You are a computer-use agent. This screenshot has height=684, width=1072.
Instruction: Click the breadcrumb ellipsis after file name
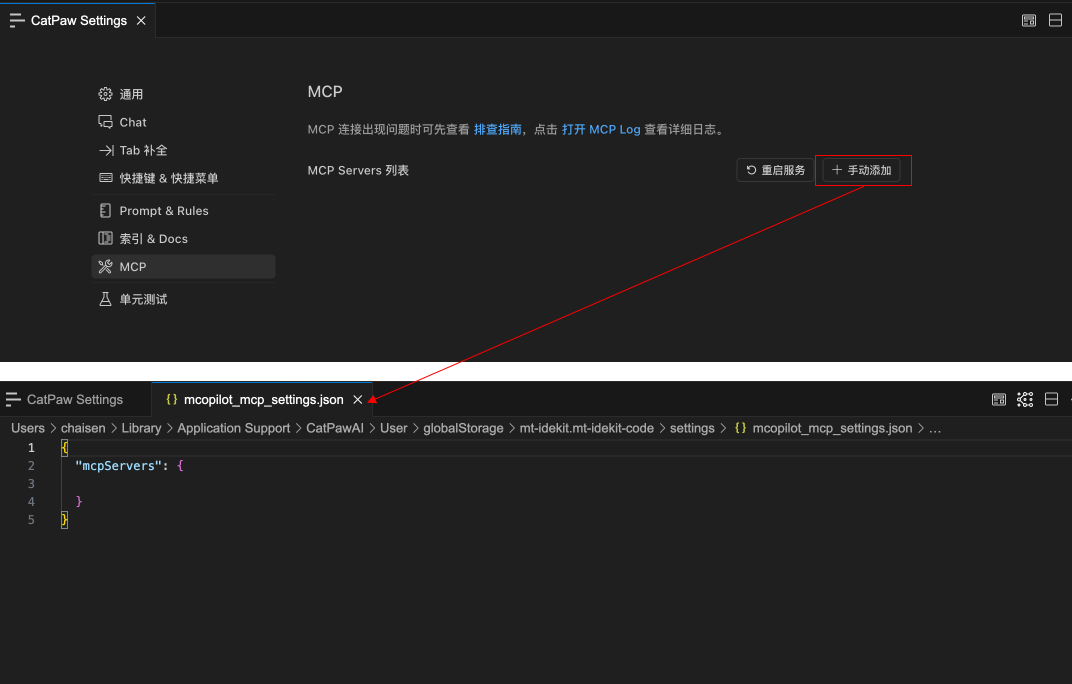point(935,428)
